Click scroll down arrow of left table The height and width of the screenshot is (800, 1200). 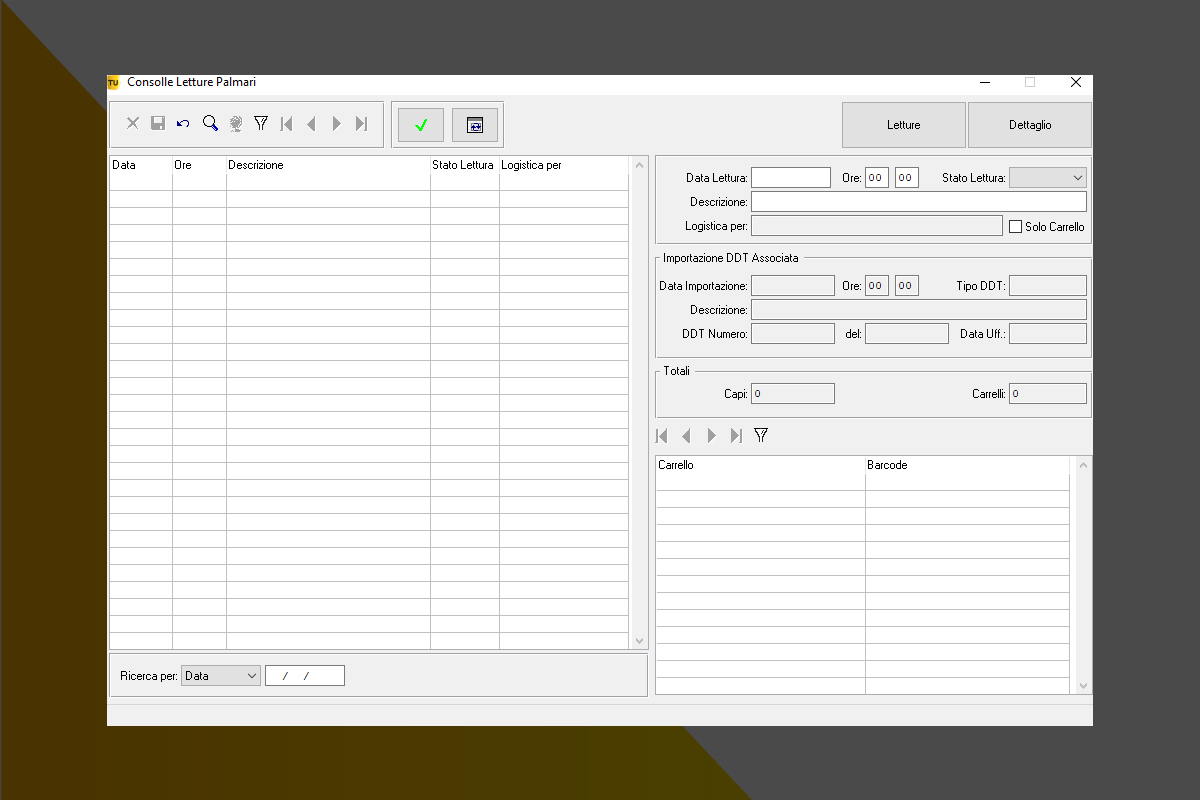click(x=640, y=640)
